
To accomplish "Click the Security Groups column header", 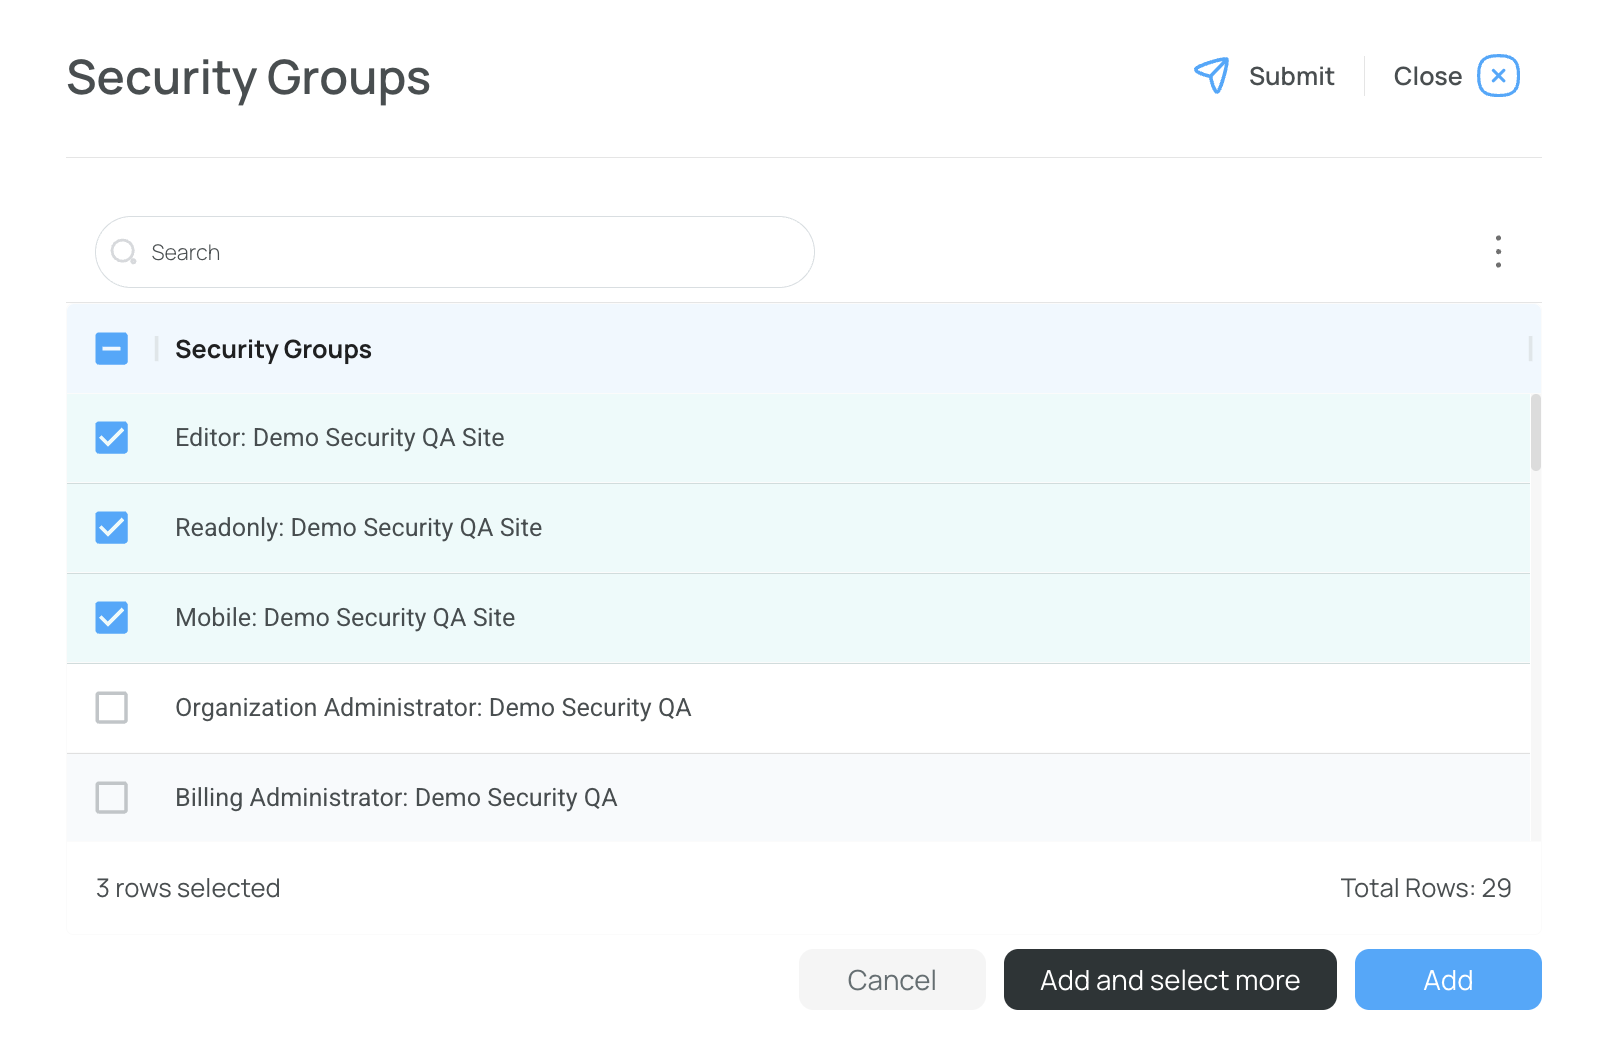I will tap(273, 349).
